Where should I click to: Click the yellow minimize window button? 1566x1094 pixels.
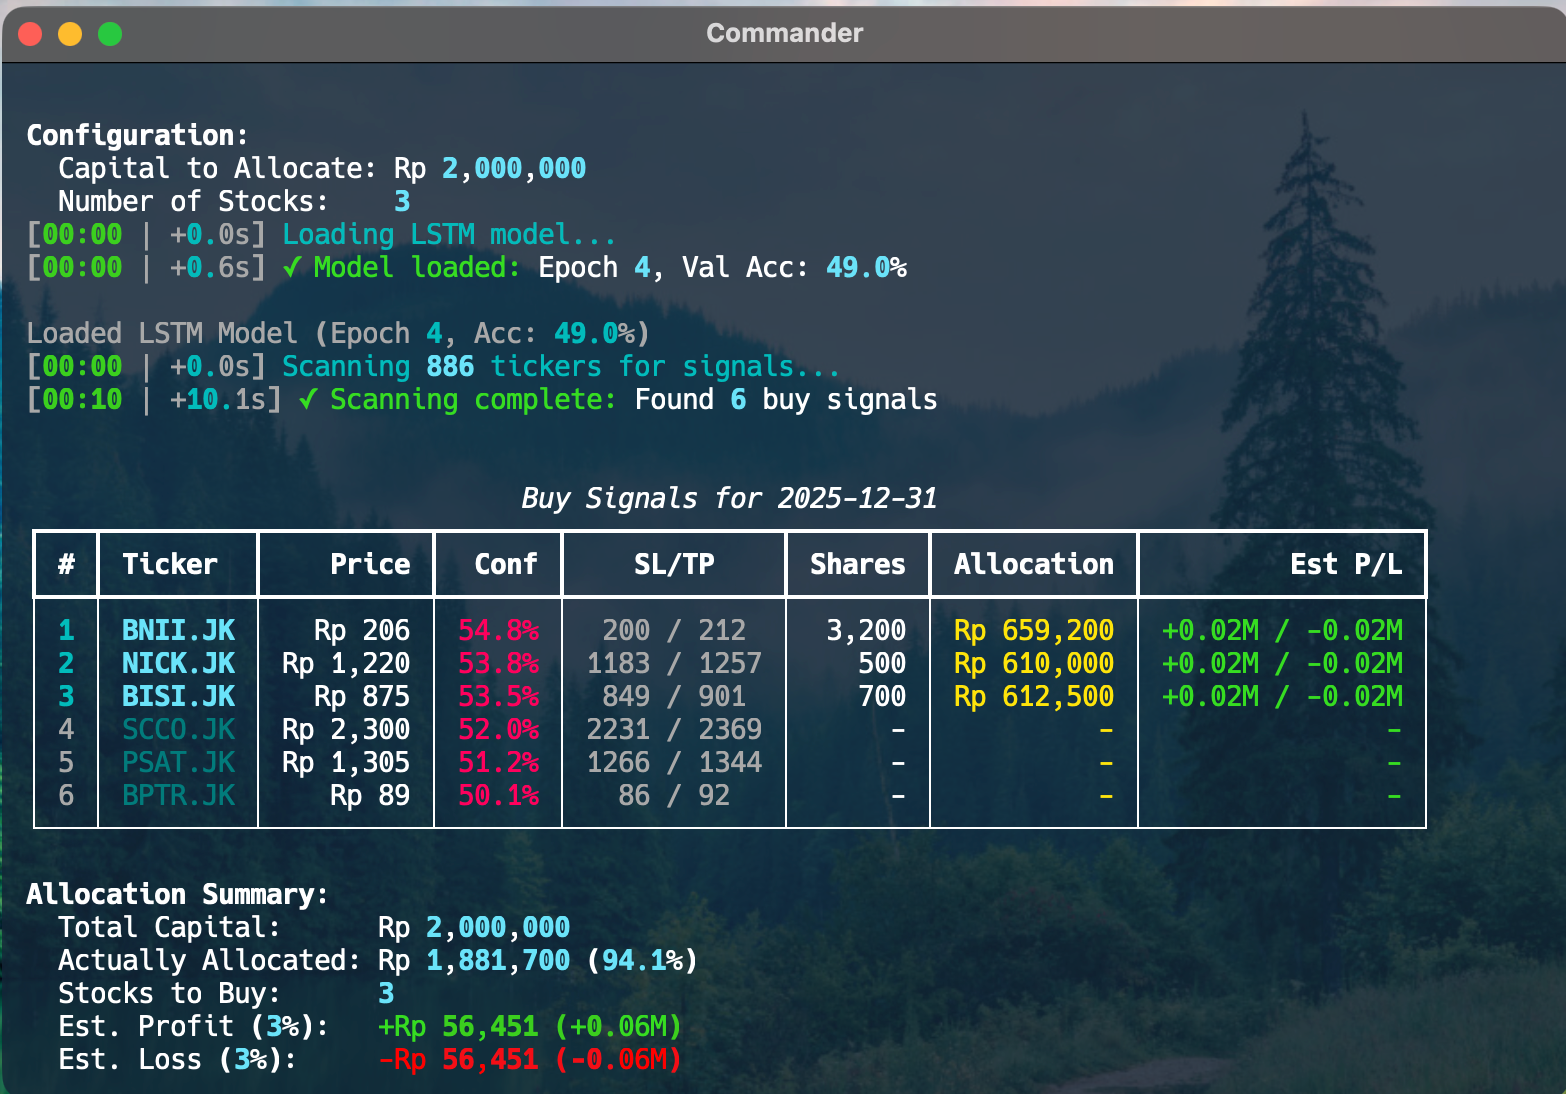pos(70,34)
